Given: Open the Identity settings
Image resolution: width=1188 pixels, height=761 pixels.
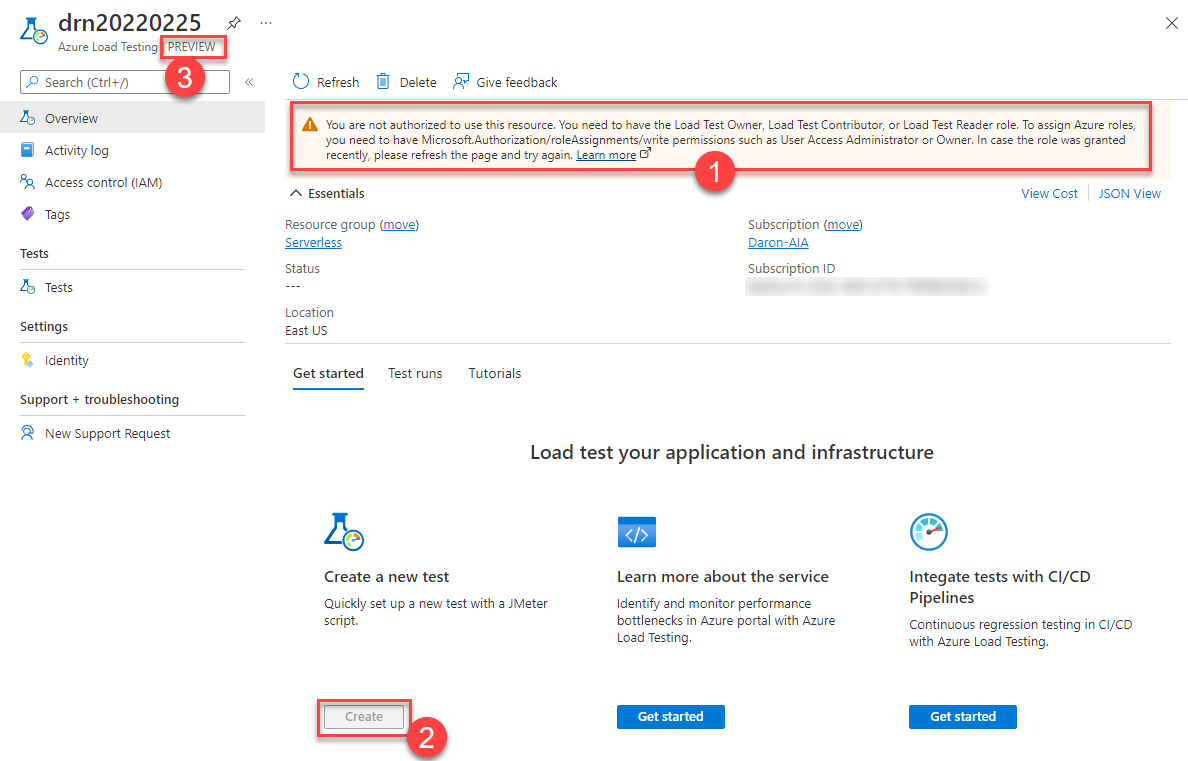Looking at the screenshot, I should click(67, 360).
